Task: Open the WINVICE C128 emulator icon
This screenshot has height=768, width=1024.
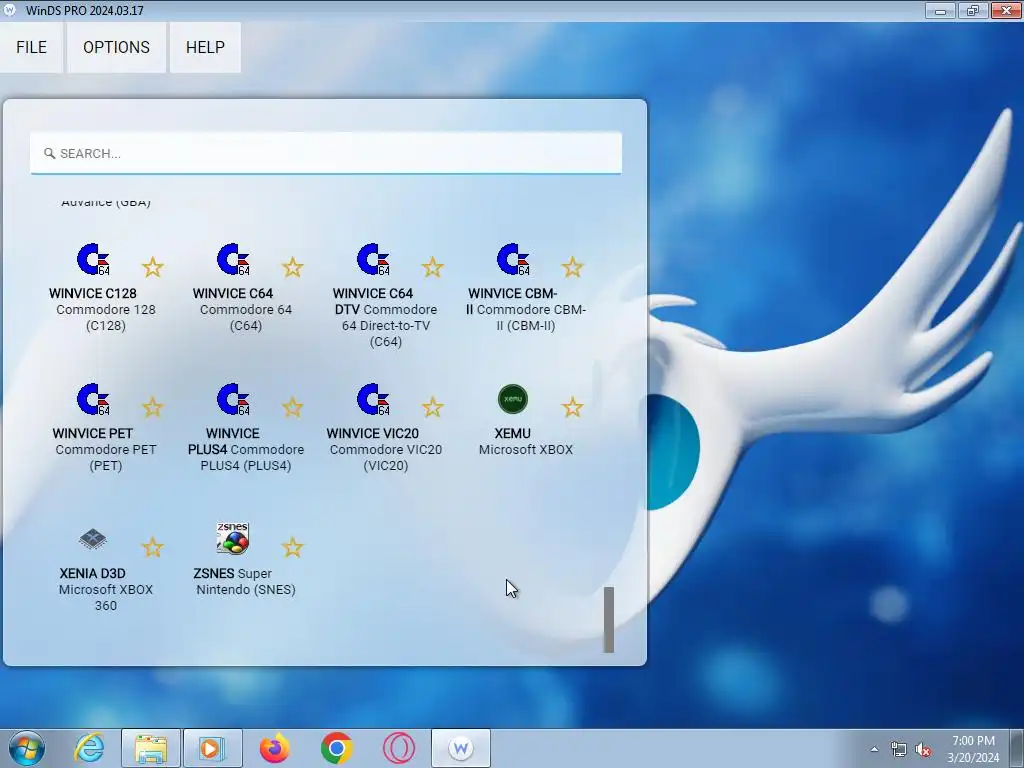Action: tap(93, 259)
